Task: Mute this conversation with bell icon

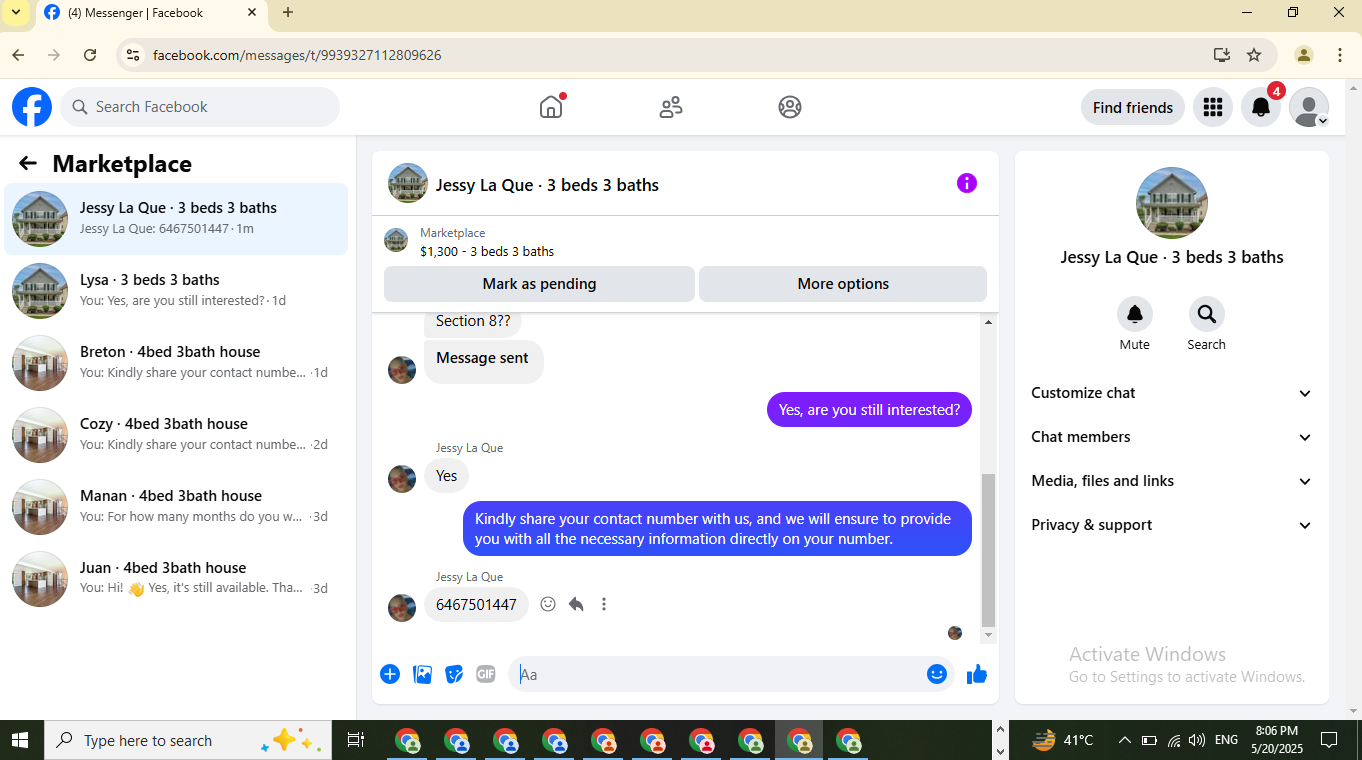Action: coord(1135,314)
